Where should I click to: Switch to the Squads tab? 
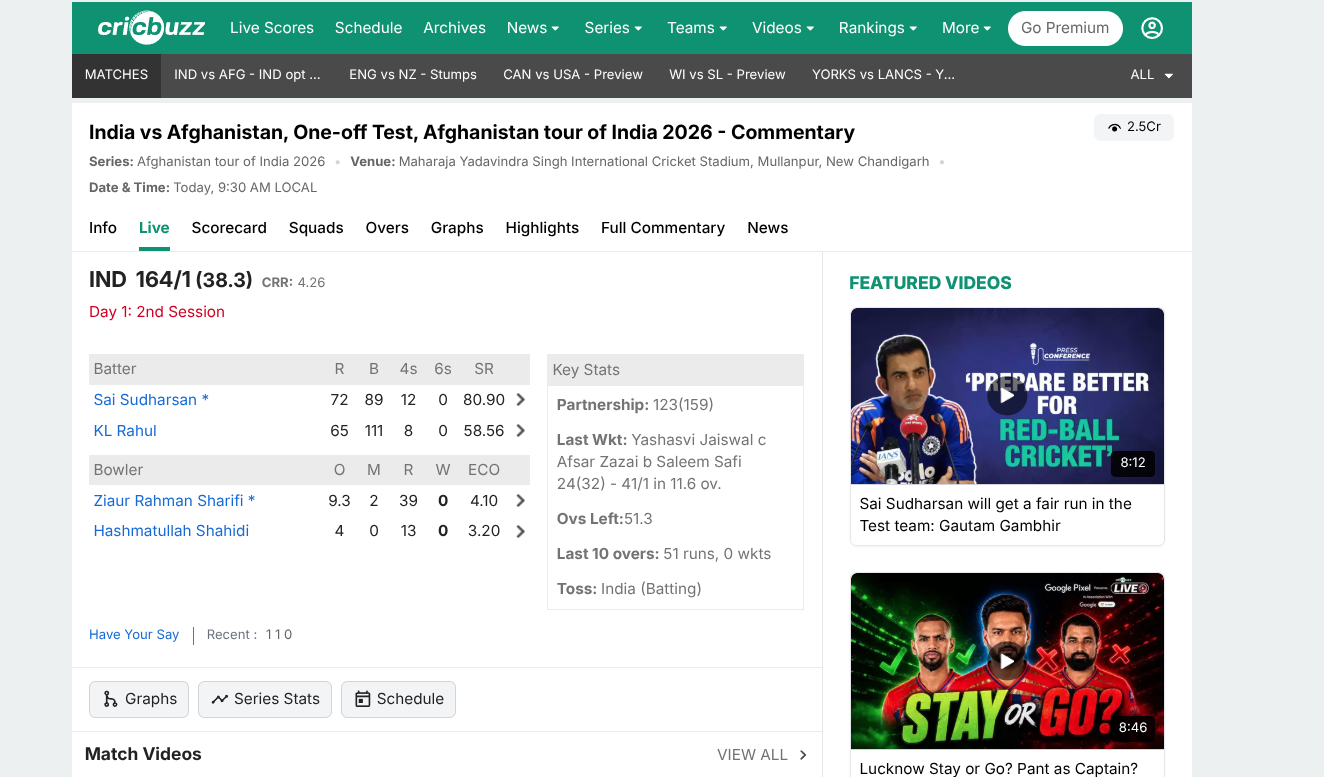[x=316, y=228]
